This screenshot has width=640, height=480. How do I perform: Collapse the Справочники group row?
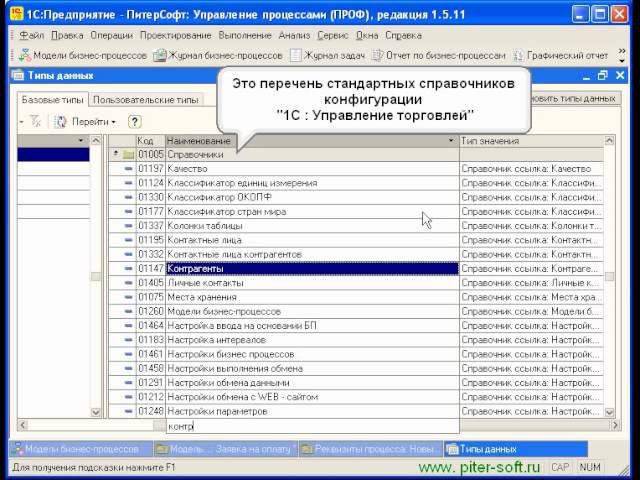click(116, 153)
